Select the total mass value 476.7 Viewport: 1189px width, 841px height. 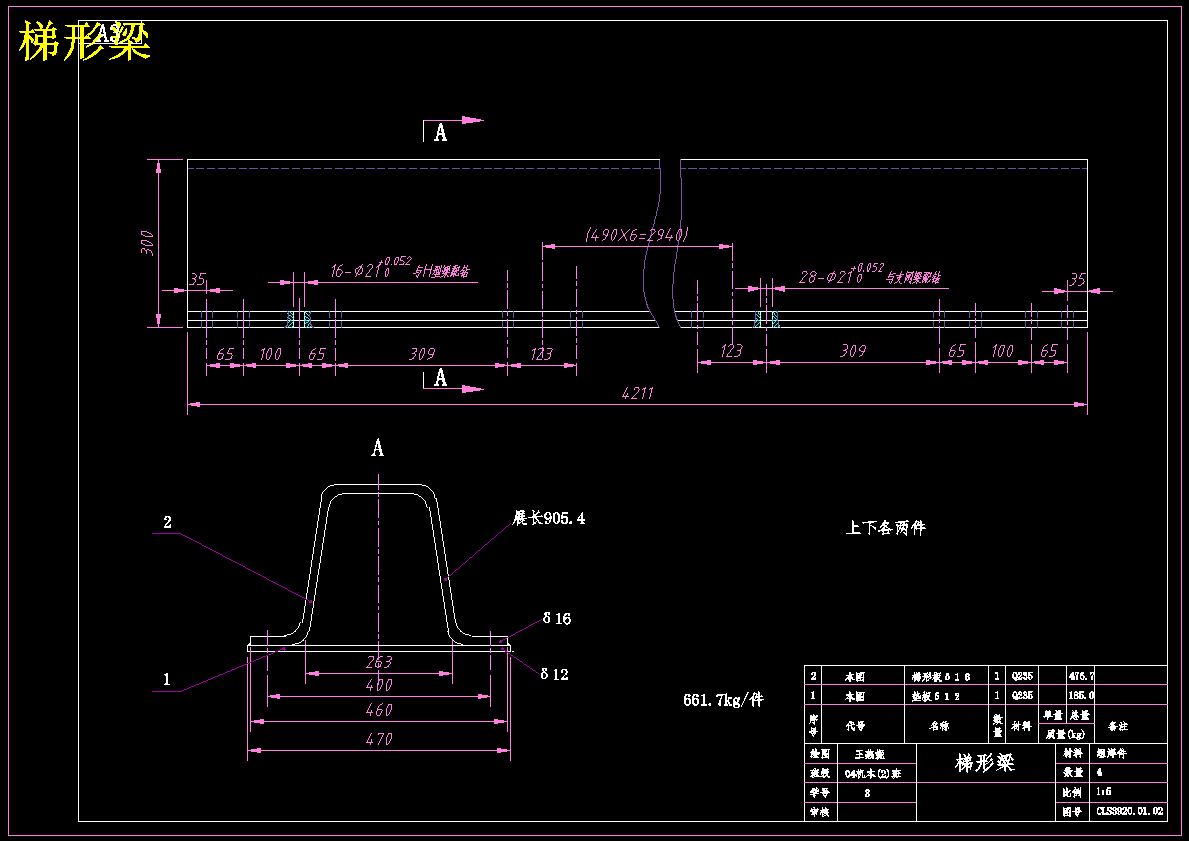tap(1081, 676)
